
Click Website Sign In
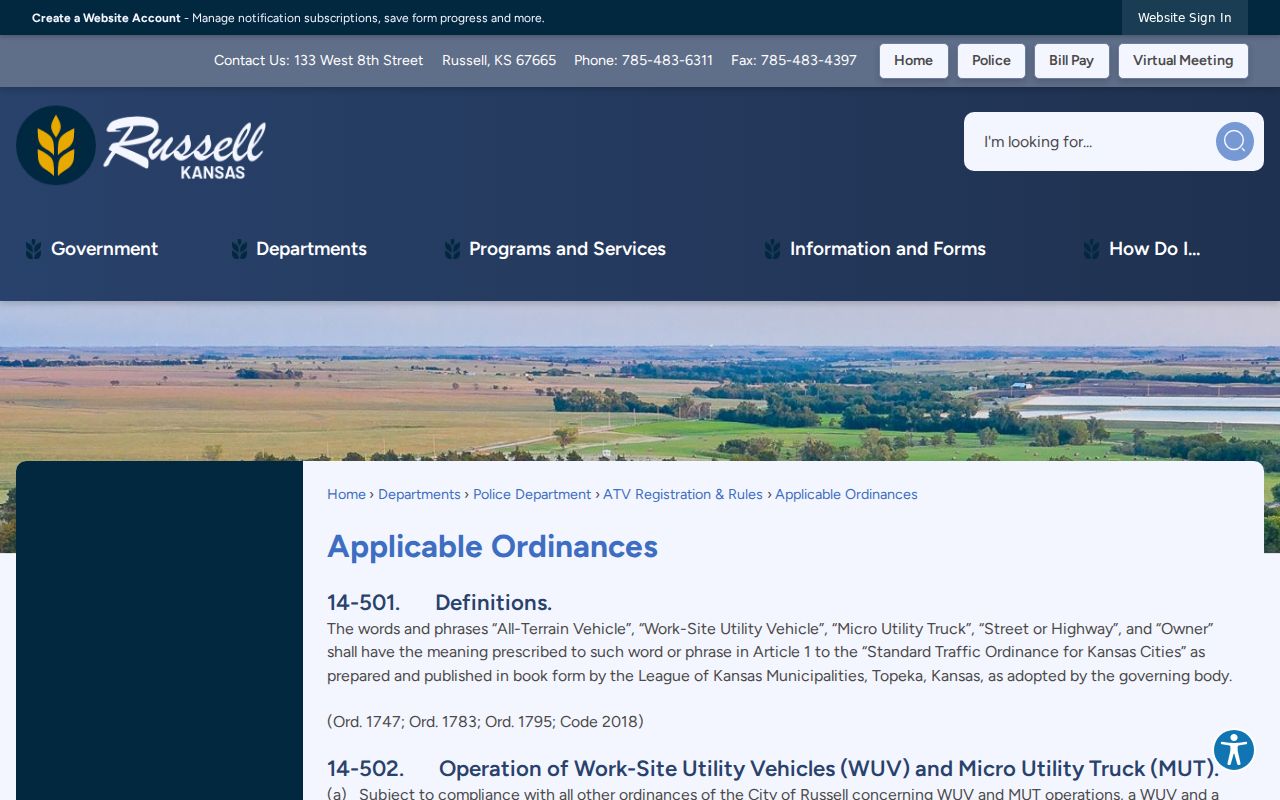(x=1184, y=18)
